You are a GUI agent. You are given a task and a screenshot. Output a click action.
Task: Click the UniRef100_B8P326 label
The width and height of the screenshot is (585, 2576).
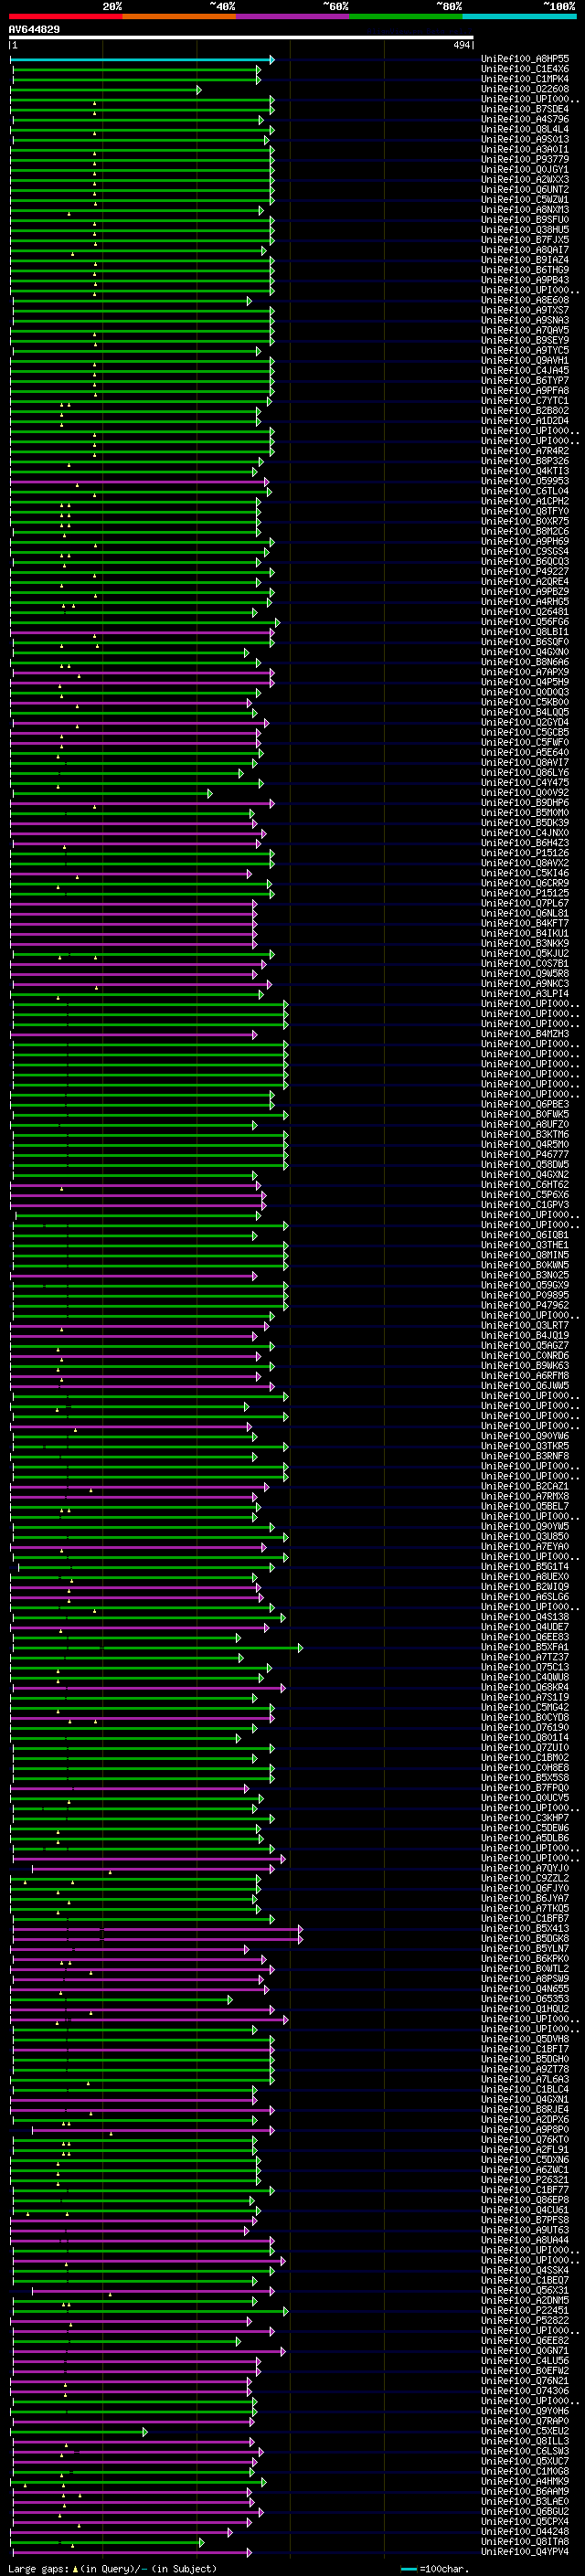pyautogui.click(x=525, y=461)
